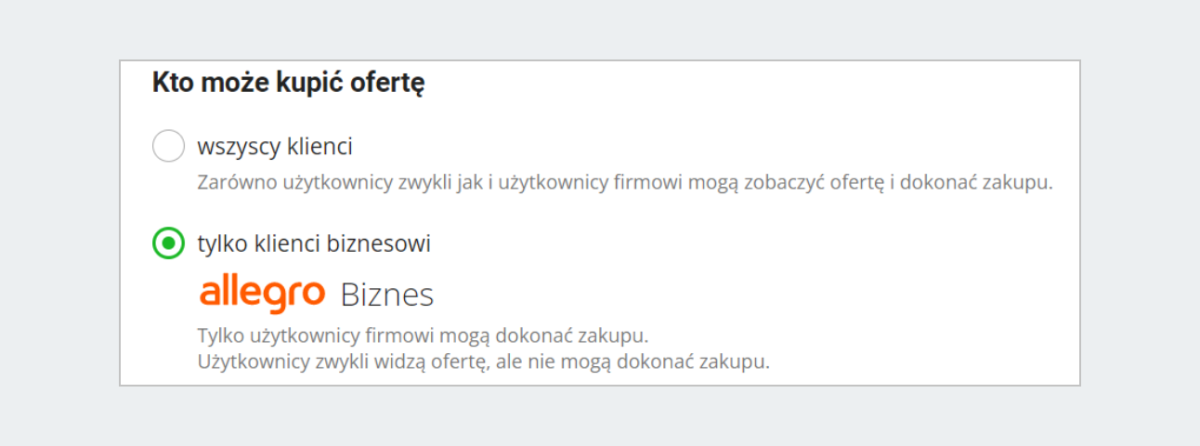Click the word "klienci" in the first option
Viewport: 1200px width, 446px height.
[x=318, y=147]
